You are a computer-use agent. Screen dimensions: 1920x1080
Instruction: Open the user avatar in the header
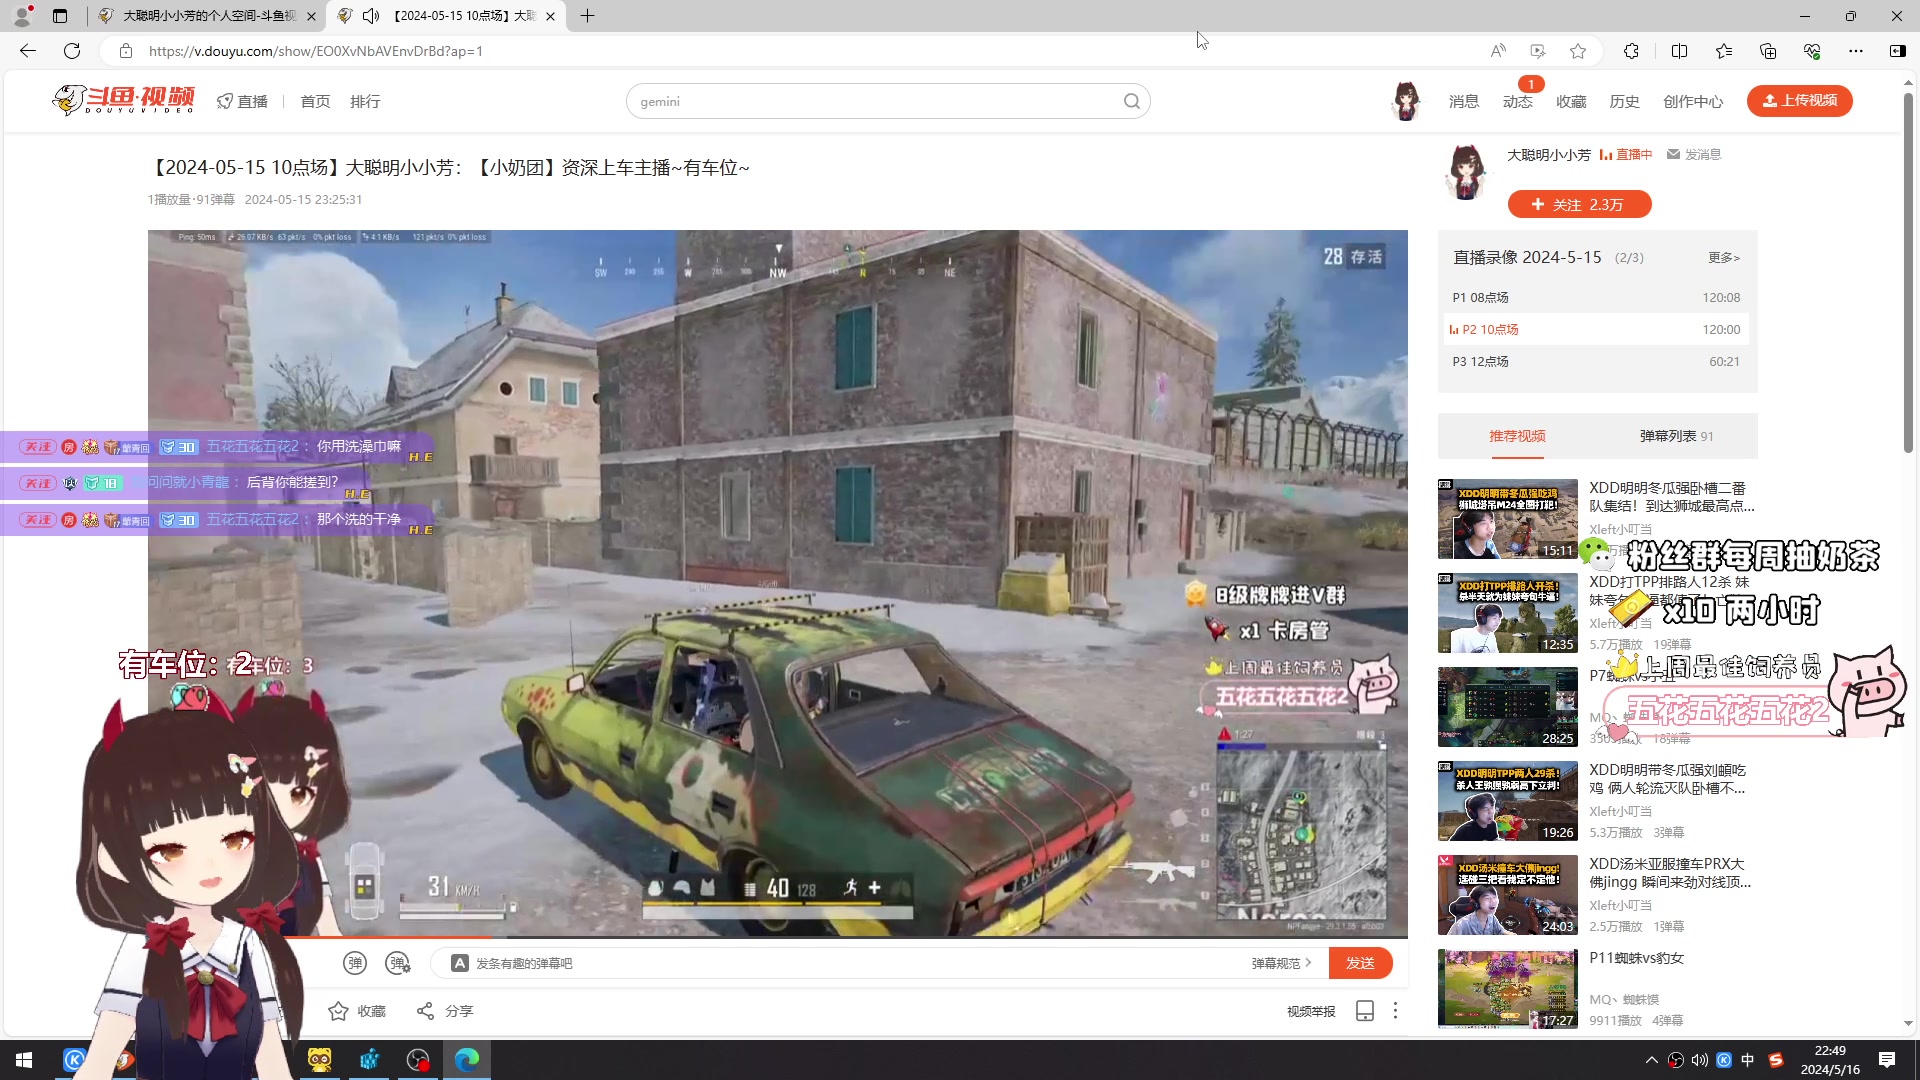pos(1406,101)
